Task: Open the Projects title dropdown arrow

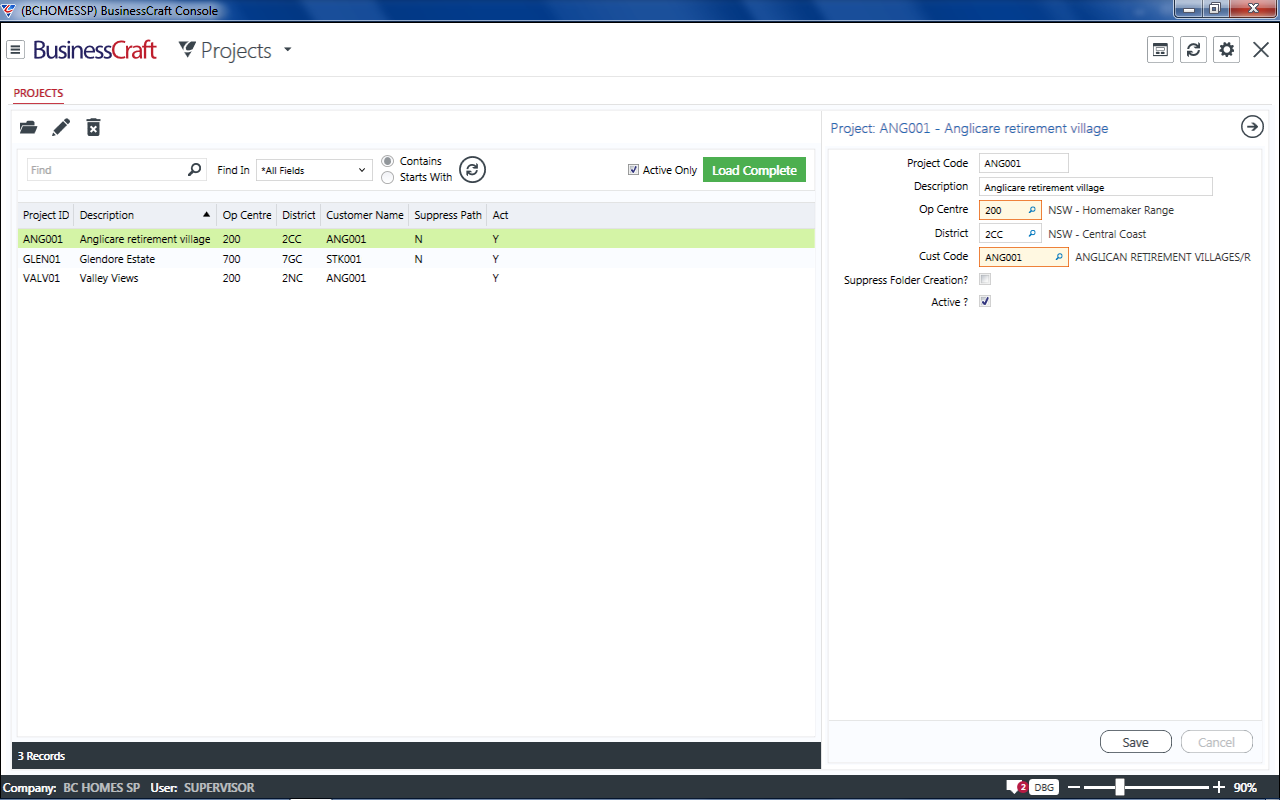Action: (287, 50)
